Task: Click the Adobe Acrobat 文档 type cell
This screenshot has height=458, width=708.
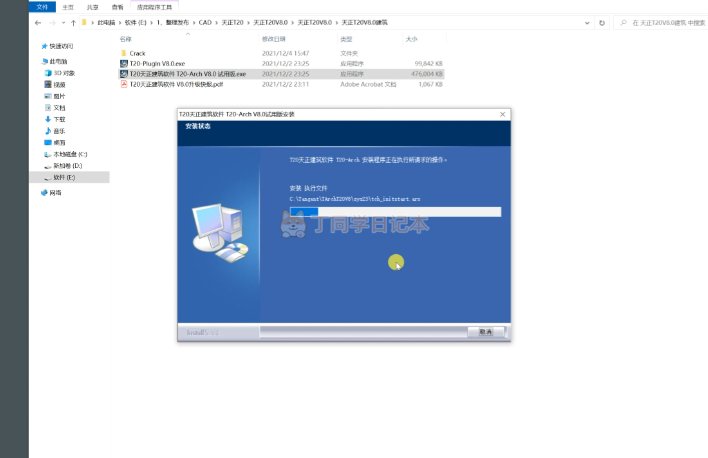Action: point(368,84)
